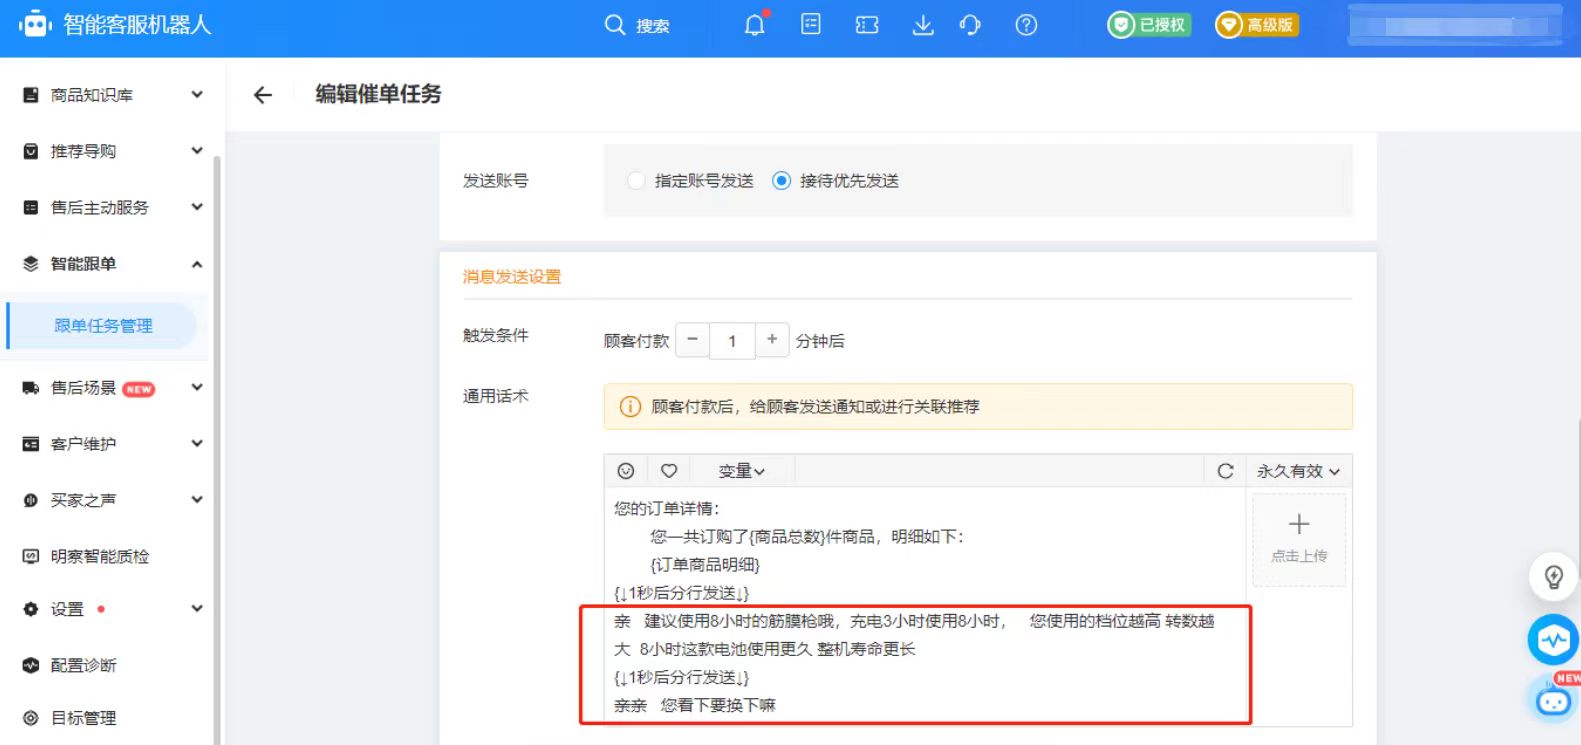
Task: Open 智能跟单 in the sidebar
Action: (x=83, y=264)
